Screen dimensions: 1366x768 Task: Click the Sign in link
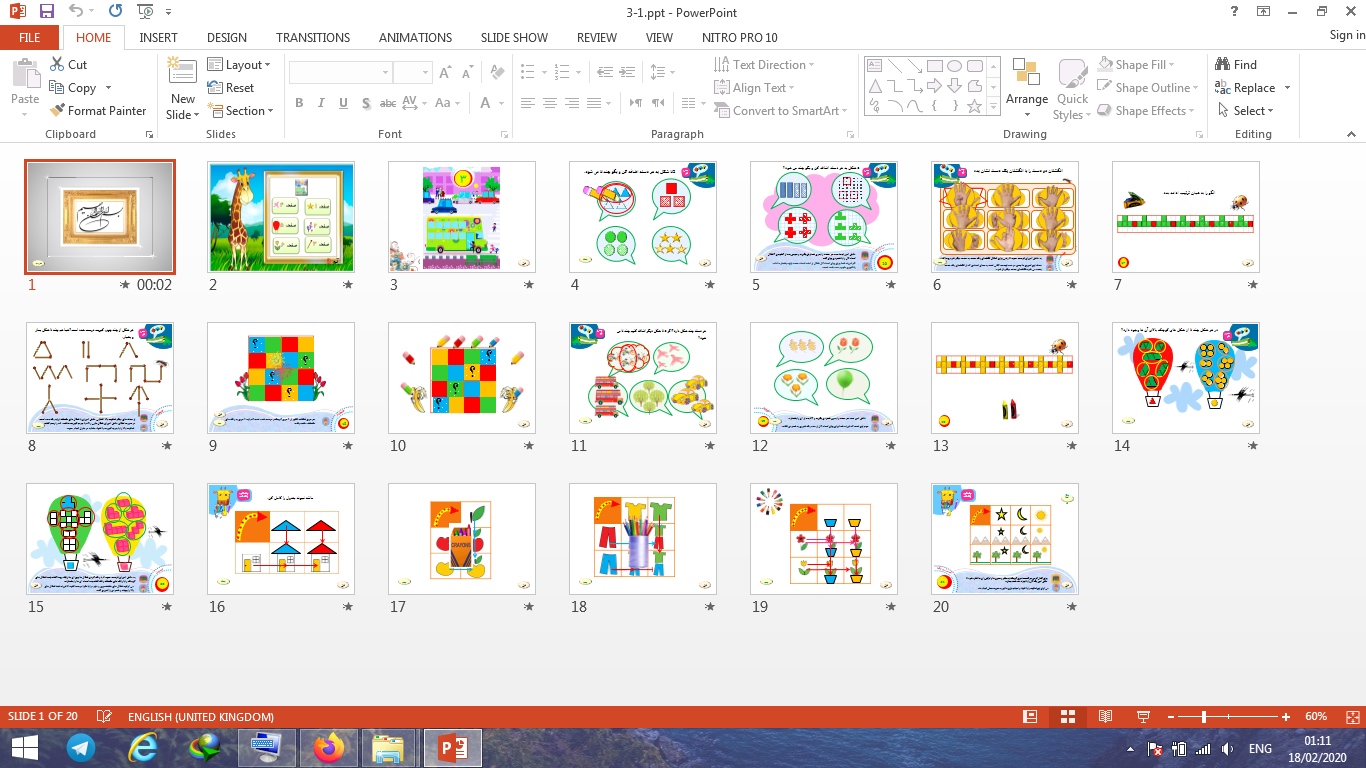[1346, 36]
